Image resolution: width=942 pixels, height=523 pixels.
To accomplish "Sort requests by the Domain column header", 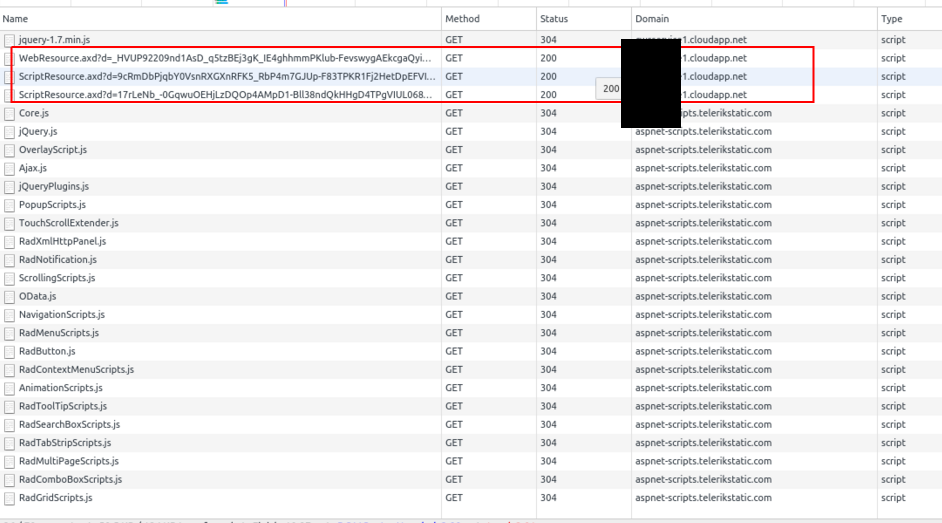I will (754, 19).
